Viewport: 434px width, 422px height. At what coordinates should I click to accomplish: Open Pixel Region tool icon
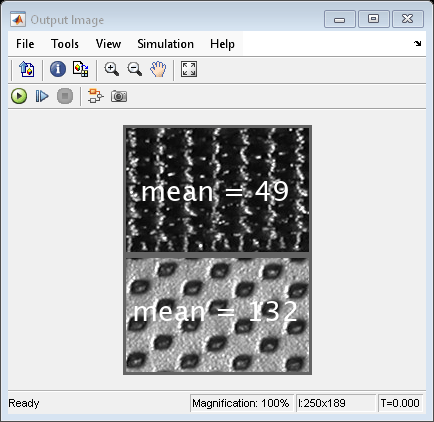click(80, 69)
